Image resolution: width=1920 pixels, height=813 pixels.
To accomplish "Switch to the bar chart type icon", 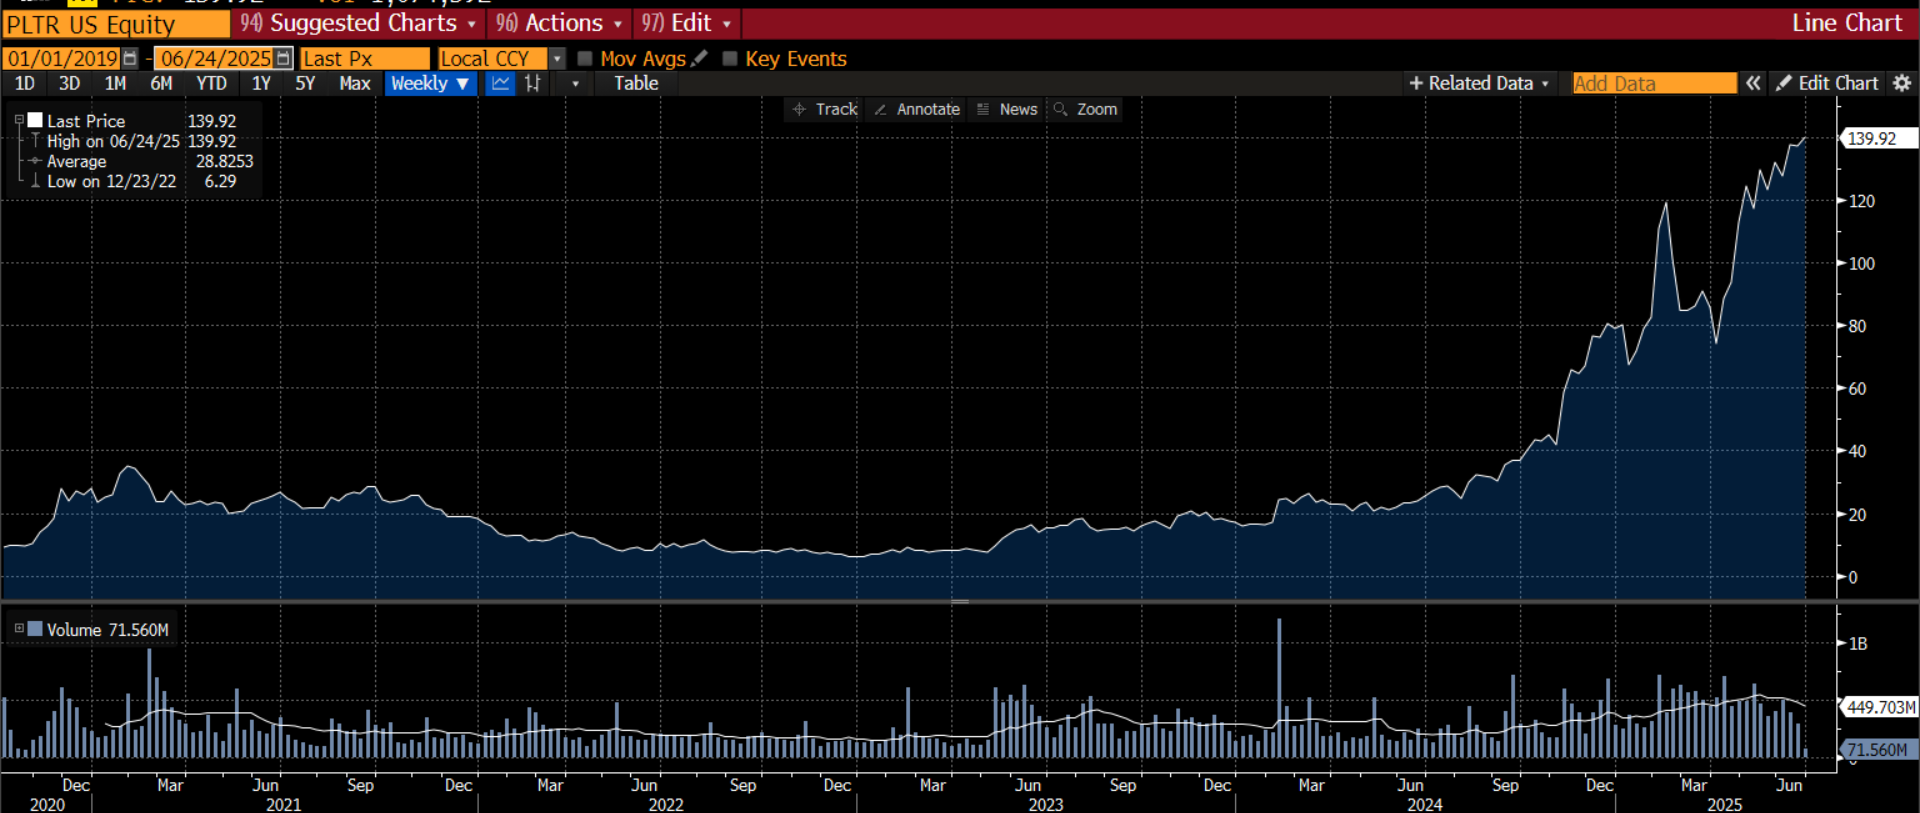I will [533, 84].
